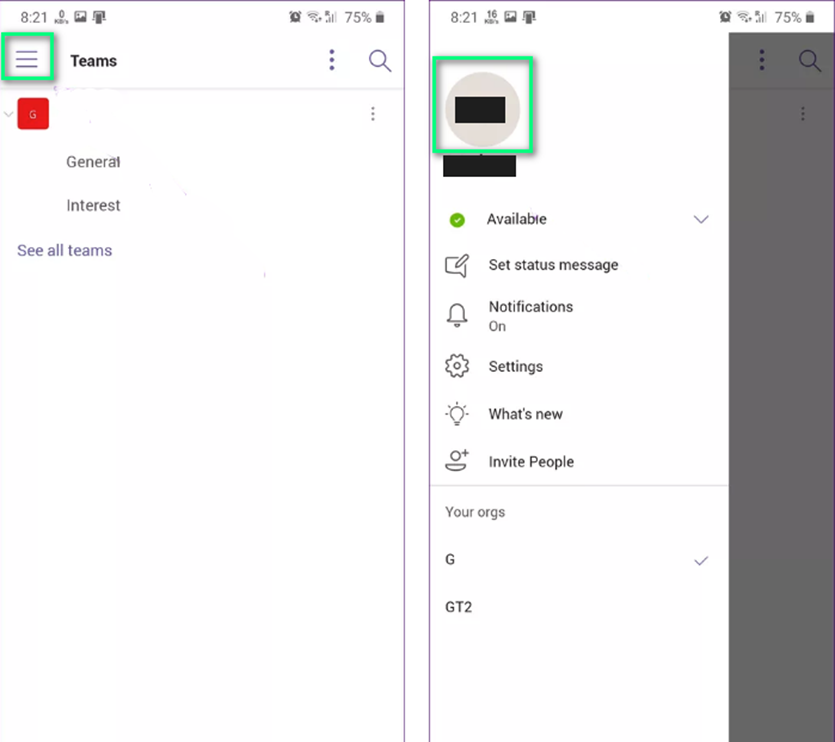Open the General channel
Screen dimensions: 835x742
[x=93, y=161]
